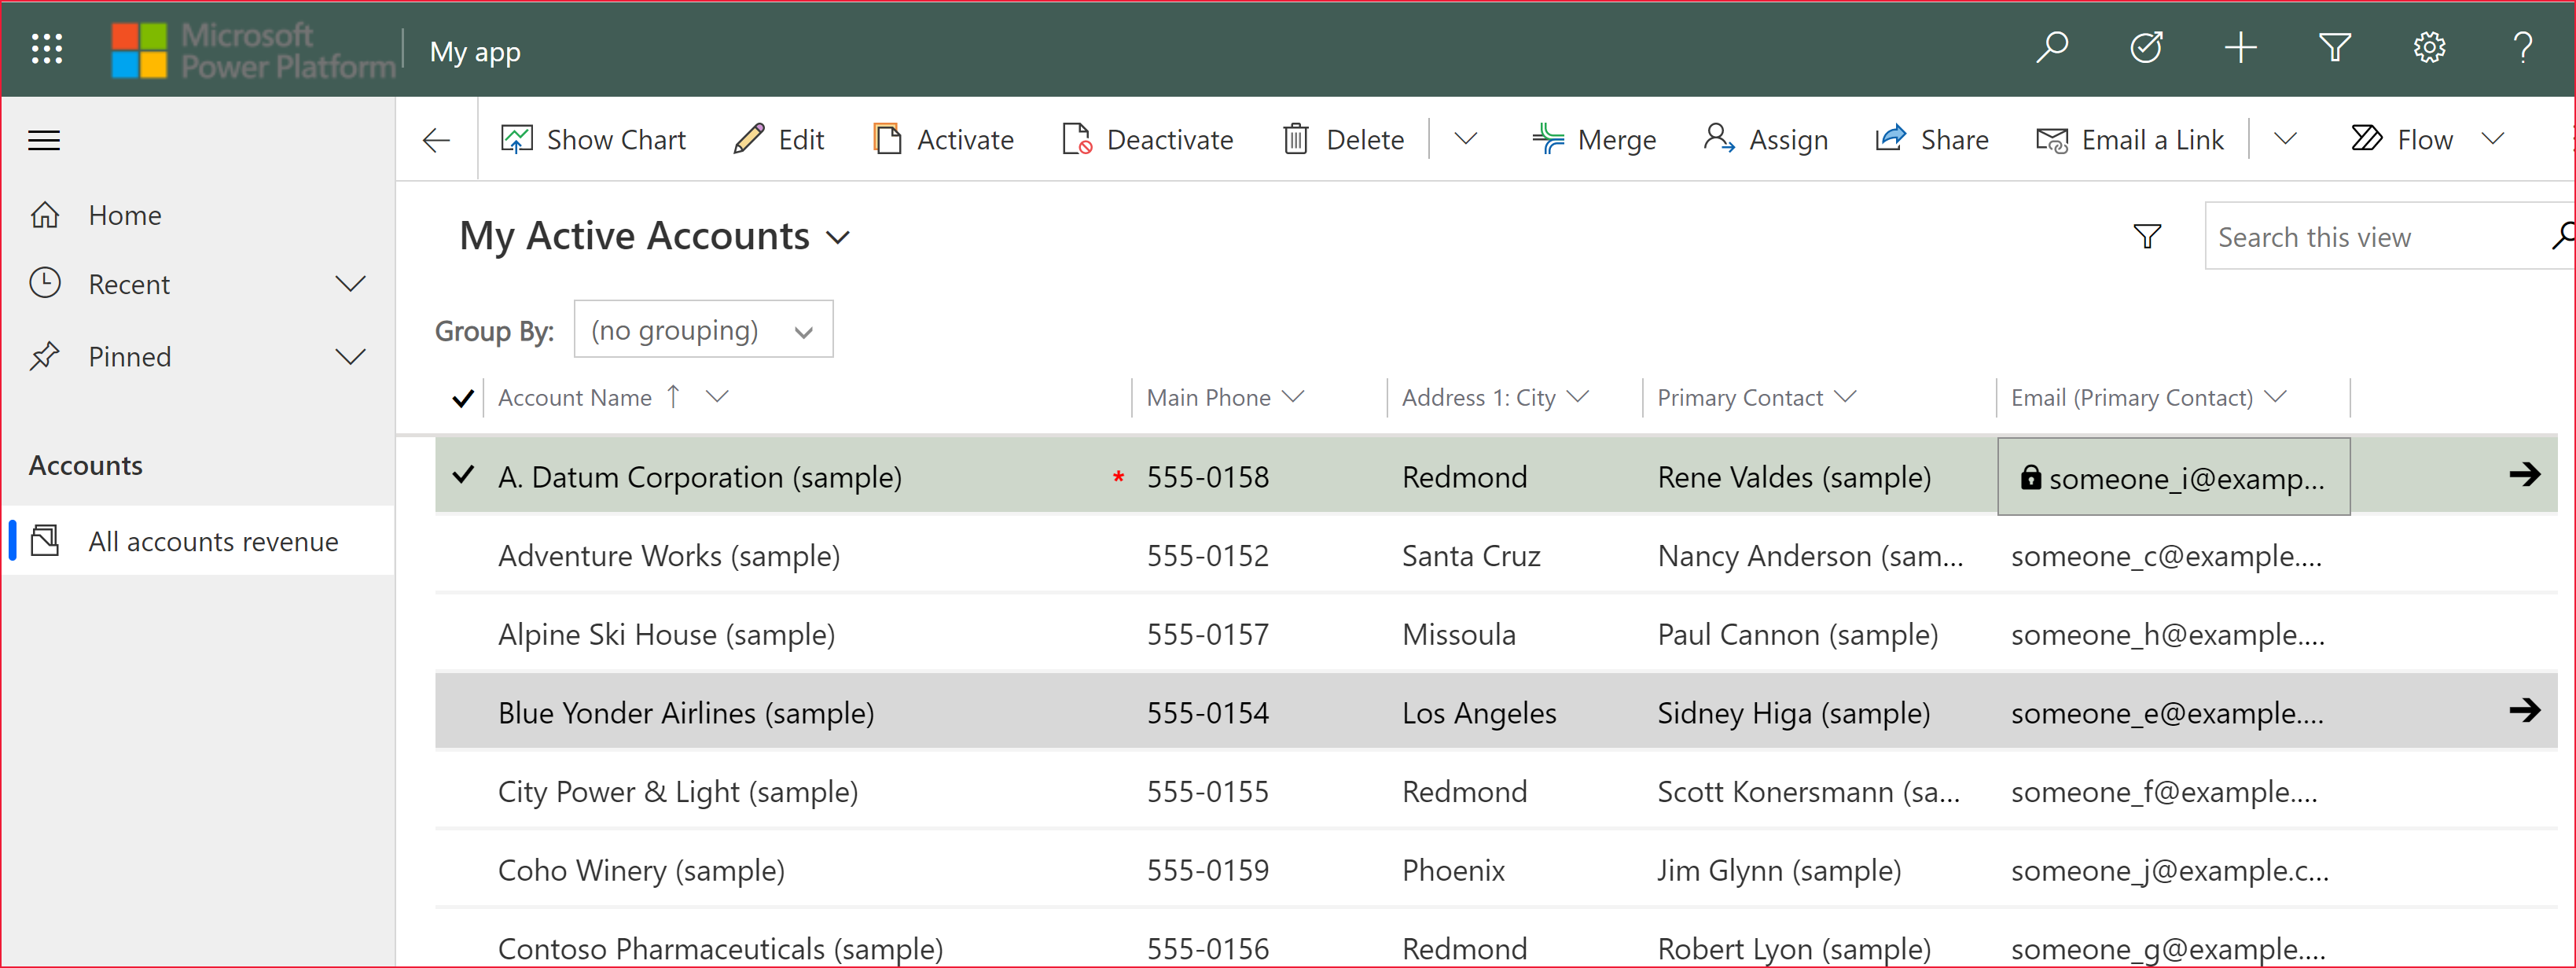The width and height of the screenshot is (2576, 968).
Task: Click the Edit button in toolbar
Action: (x=781, y=140)
